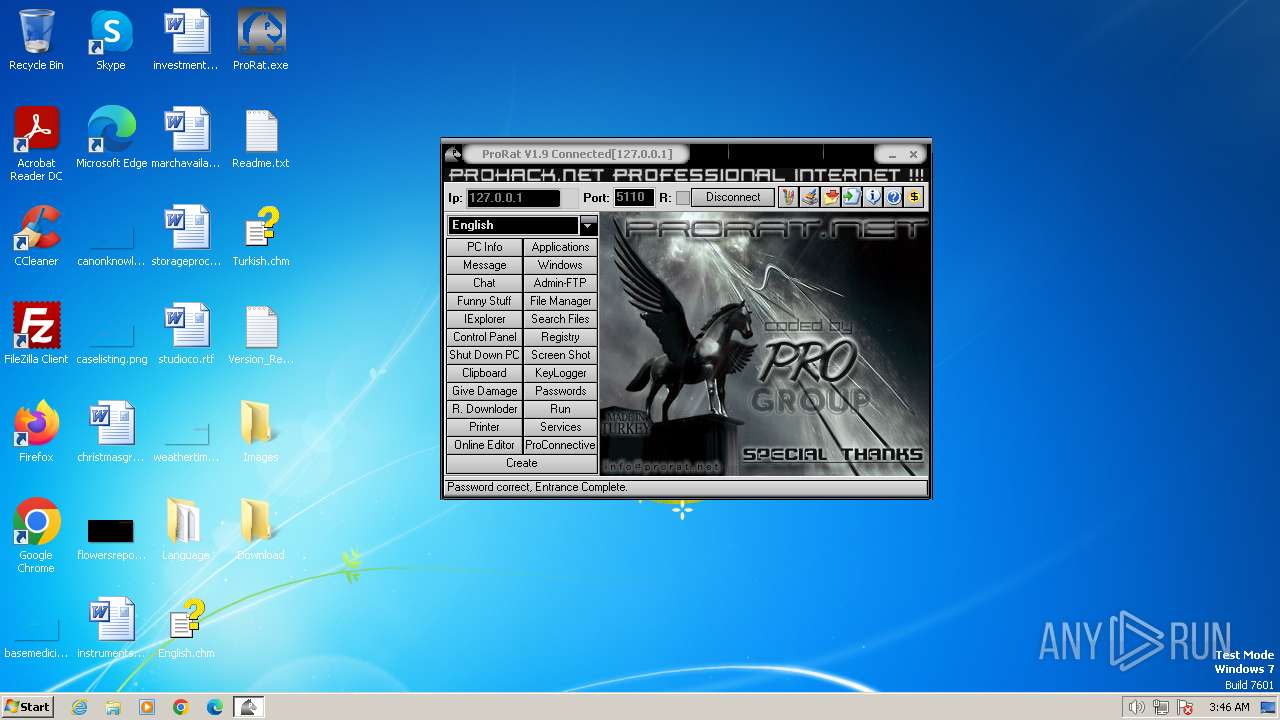Click the Funny Stuff button
Viewport: 1280px width, 720px height.
485,301
